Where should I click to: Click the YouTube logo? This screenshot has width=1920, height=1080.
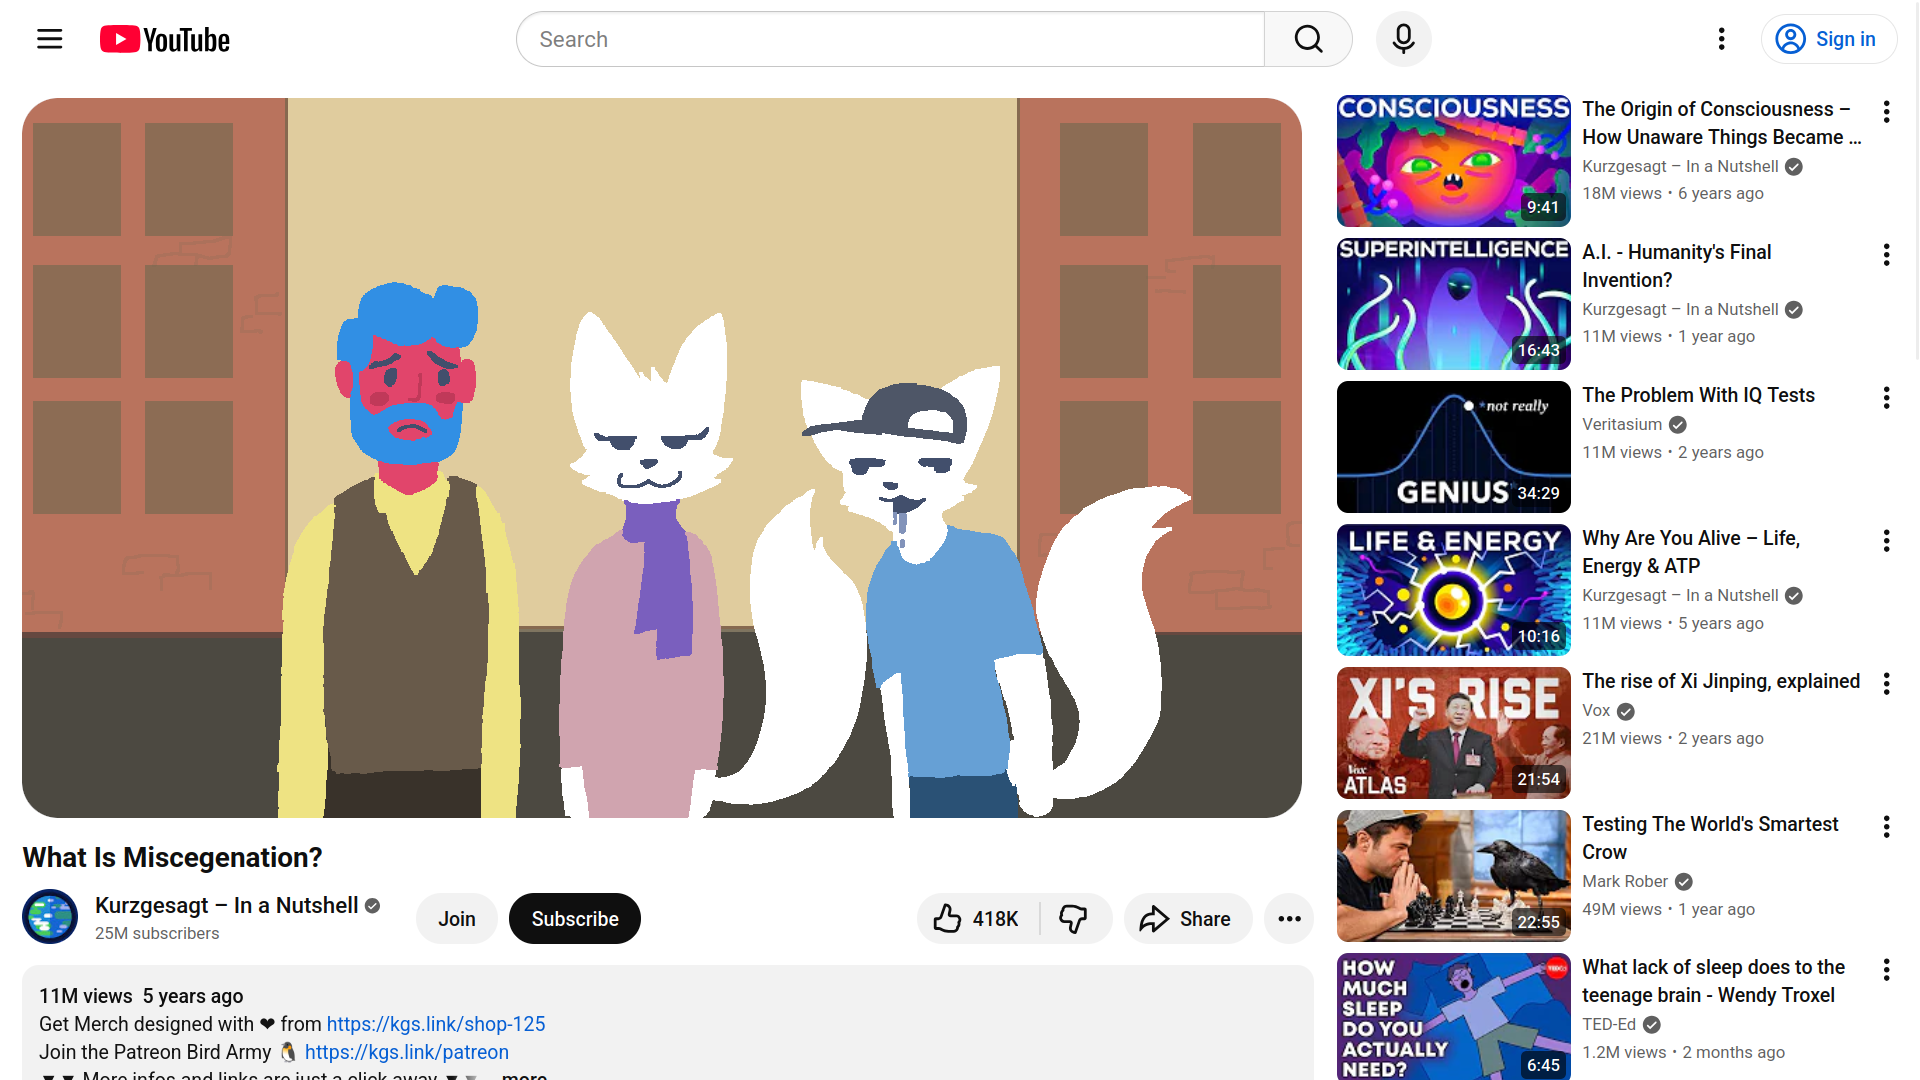tap(165, 39)
